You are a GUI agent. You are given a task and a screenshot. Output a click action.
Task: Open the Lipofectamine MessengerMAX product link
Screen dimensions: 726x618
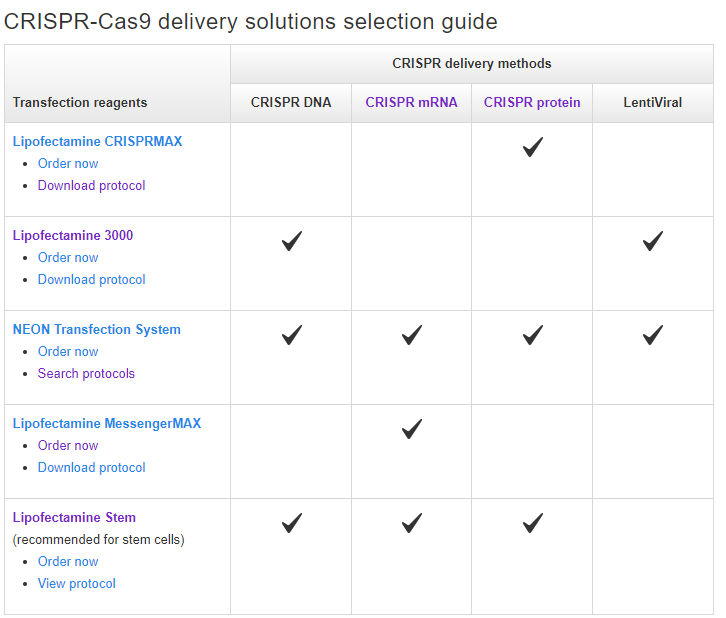click(106, 423)
